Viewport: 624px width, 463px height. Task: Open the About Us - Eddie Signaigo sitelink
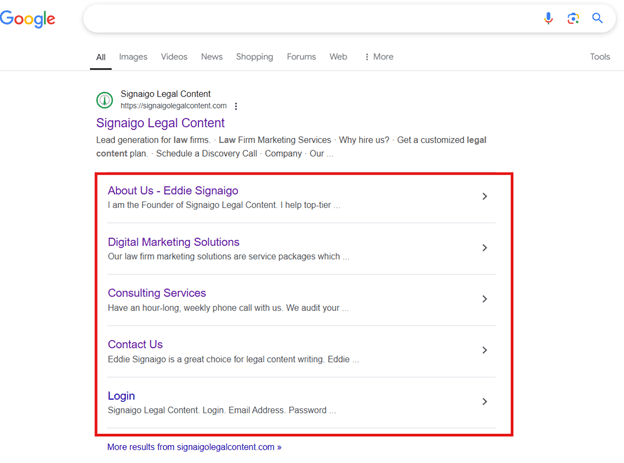coord(173,191)
